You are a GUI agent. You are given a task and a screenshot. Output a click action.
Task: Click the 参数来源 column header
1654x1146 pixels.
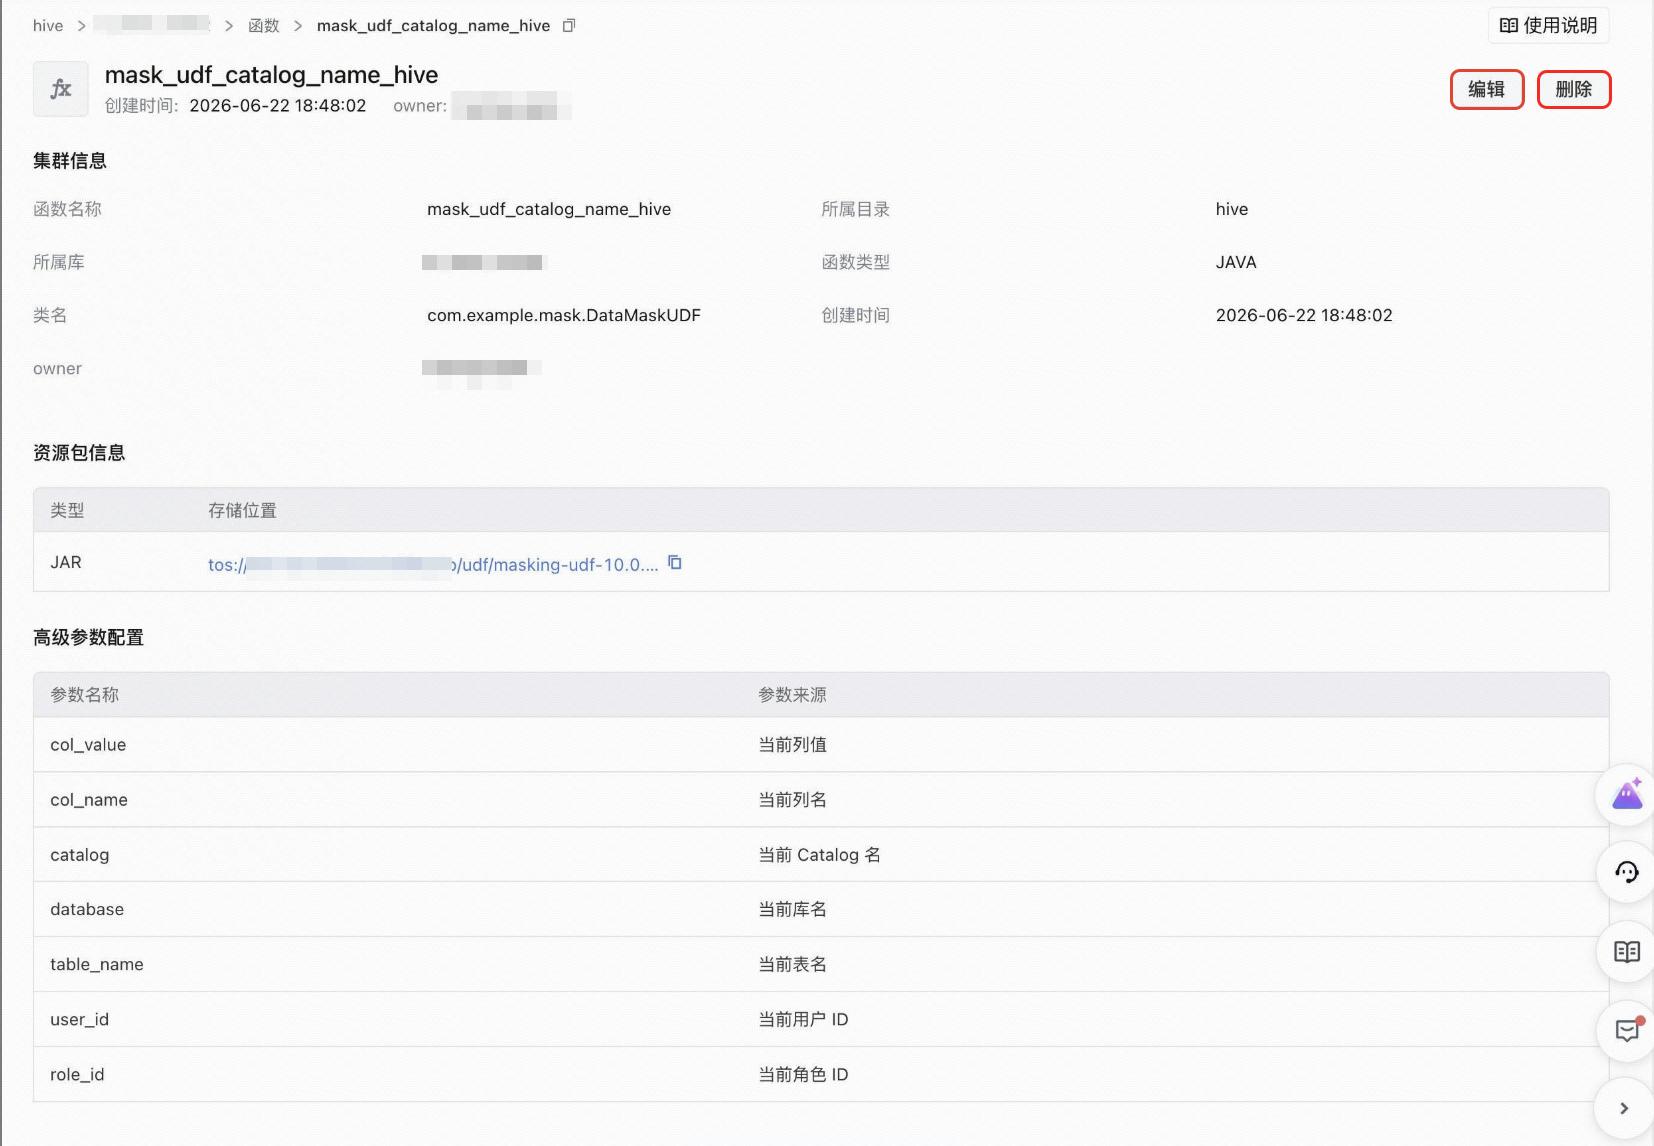pos(793,695)
